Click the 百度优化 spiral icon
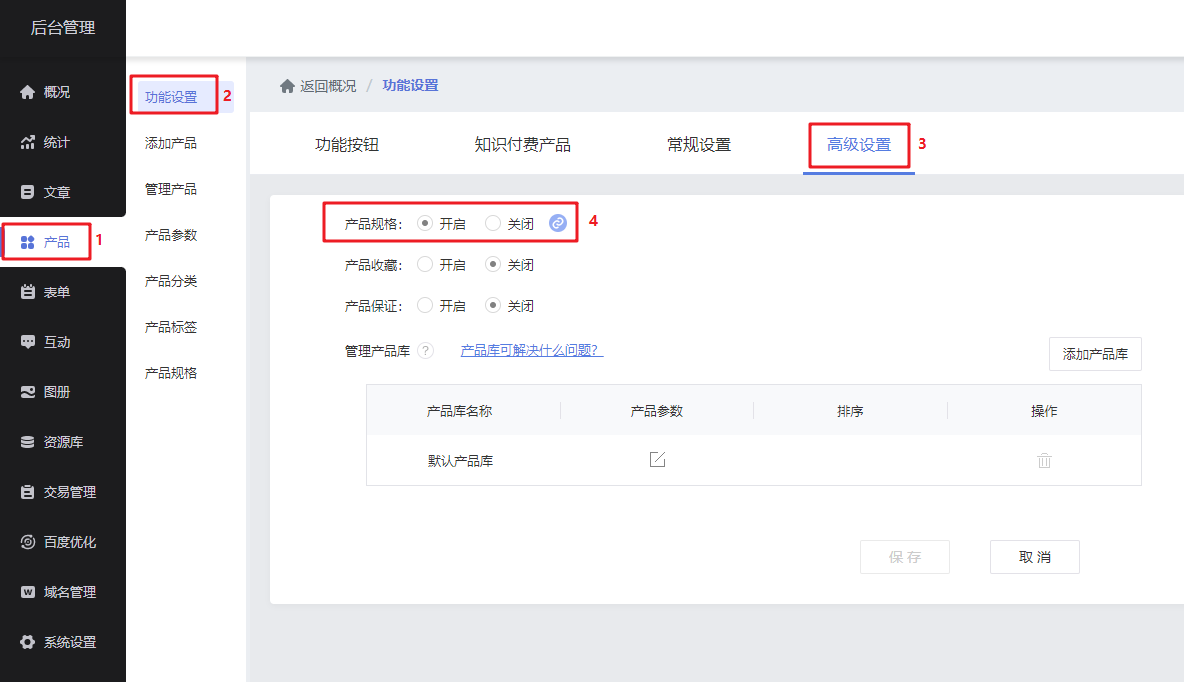 click(27, 542)
